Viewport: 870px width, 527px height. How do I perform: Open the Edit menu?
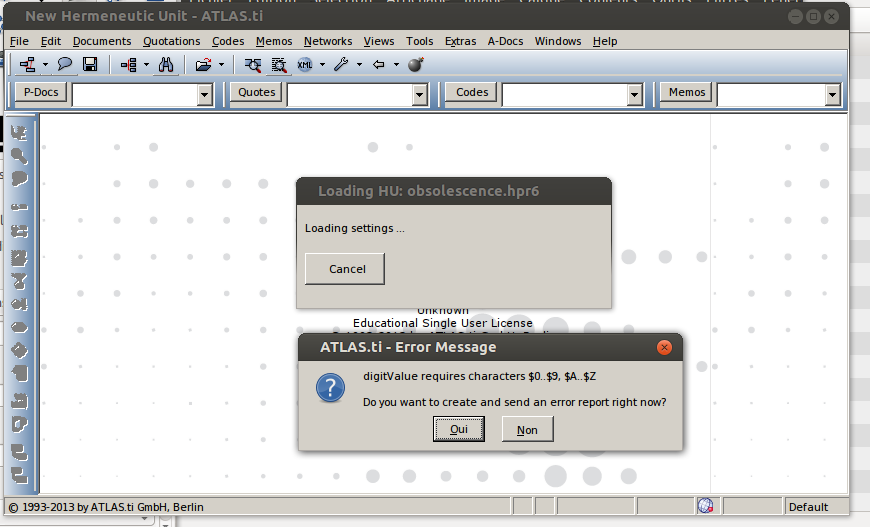pyautogui.click(x=50, y=41)
